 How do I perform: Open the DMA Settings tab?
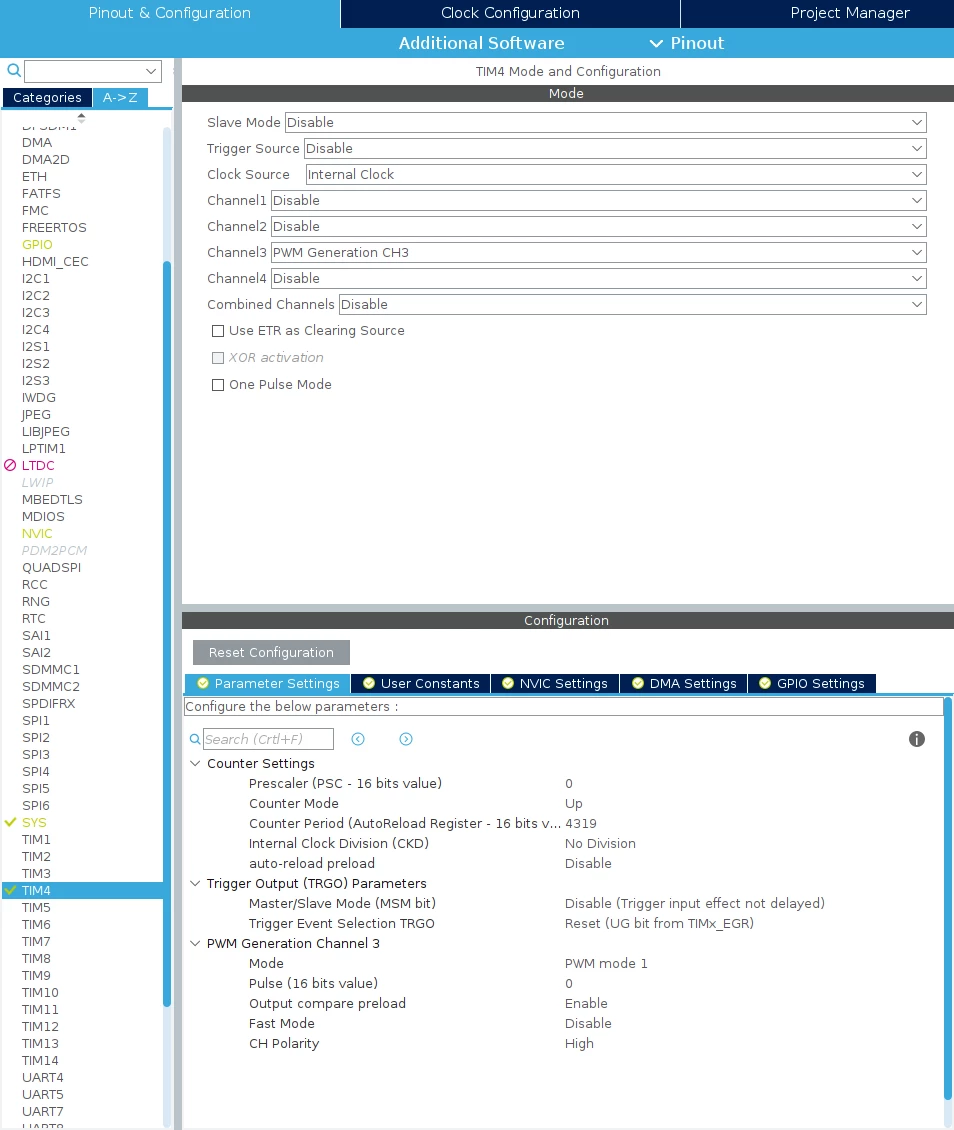point(684,683)
